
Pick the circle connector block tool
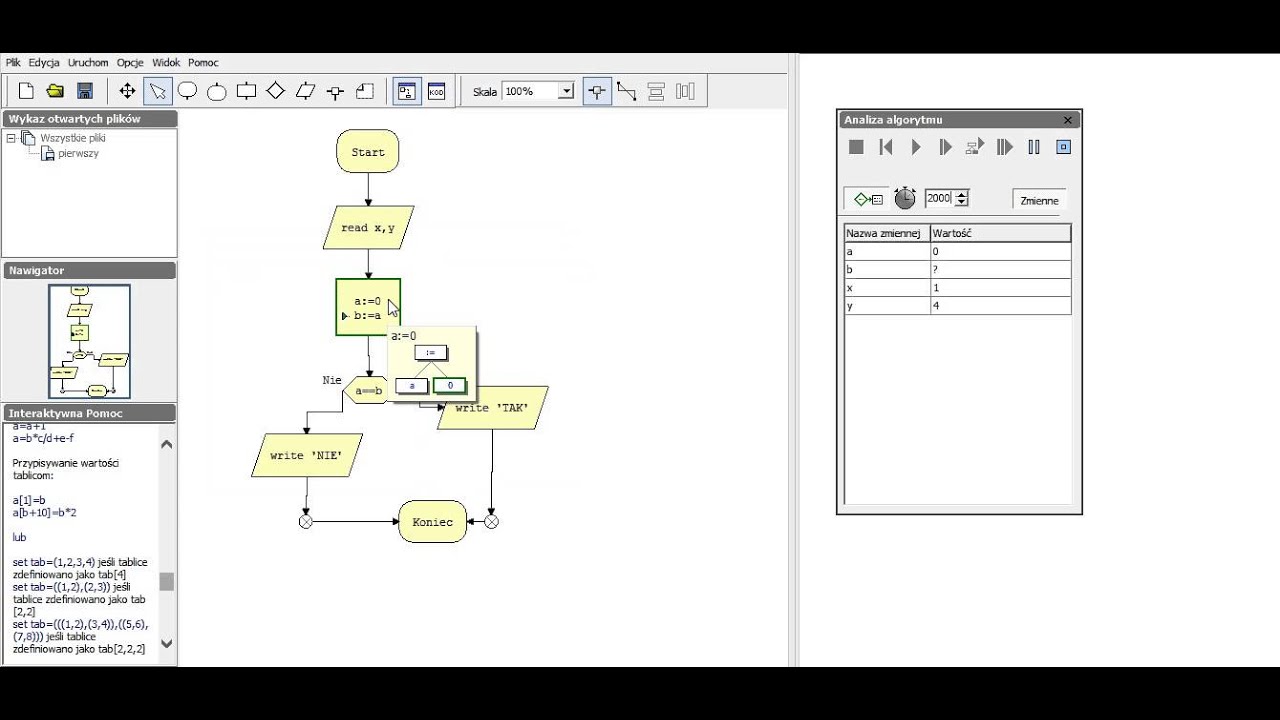(217, 91)
